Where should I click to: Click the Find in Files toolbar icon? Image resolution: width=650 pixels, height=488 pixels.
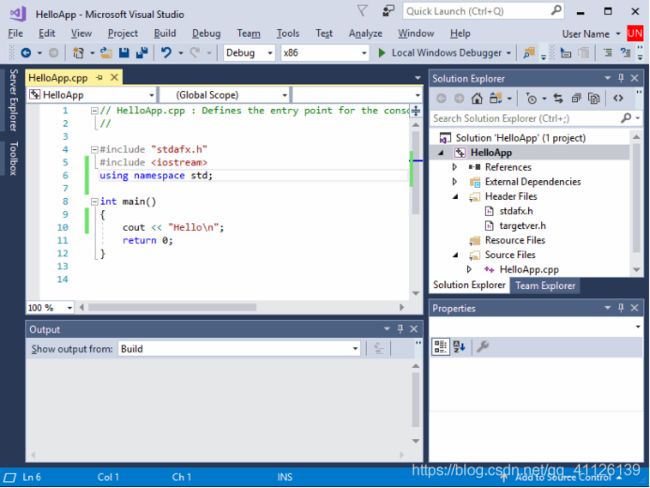coord(529,53)
